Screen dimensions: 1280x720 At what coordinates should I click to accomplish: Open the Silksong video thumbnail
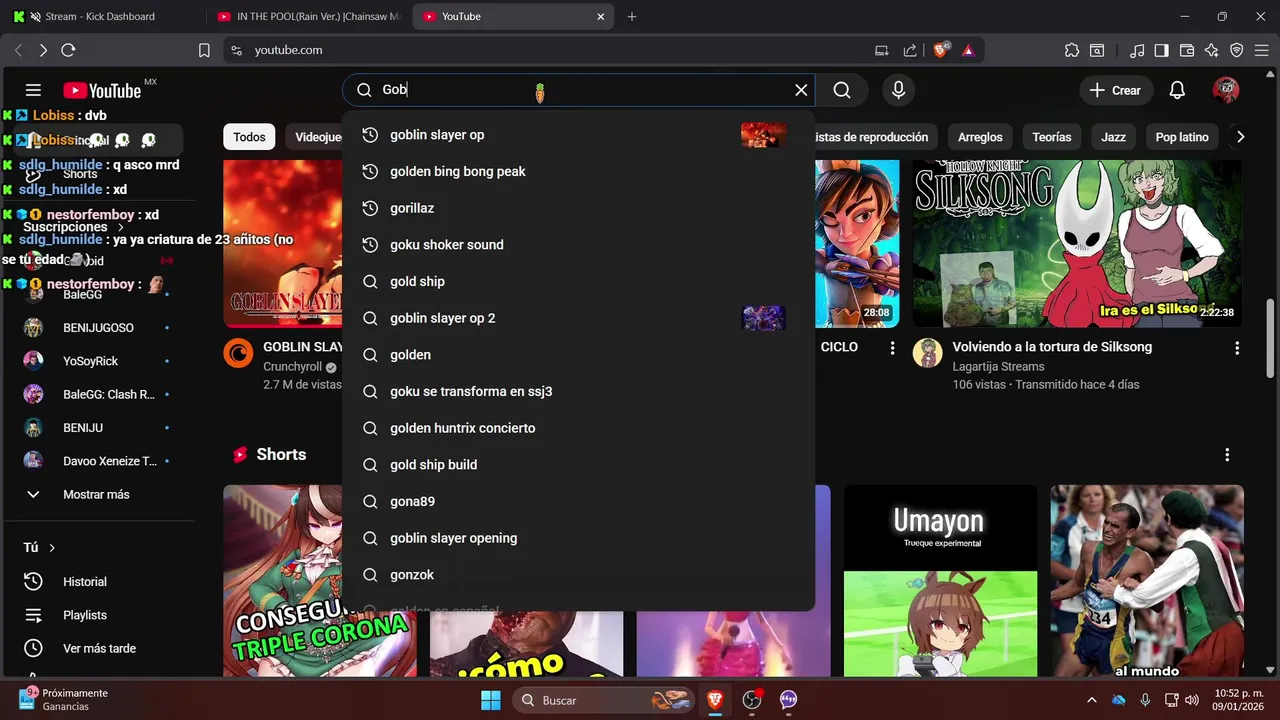coord(1078,243)
